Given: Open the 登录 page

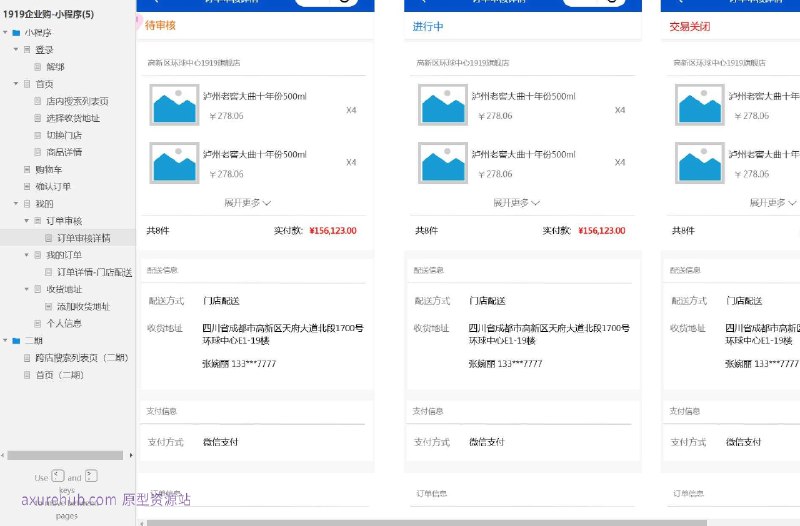Looking at the screenshot, I should (44, 50).
